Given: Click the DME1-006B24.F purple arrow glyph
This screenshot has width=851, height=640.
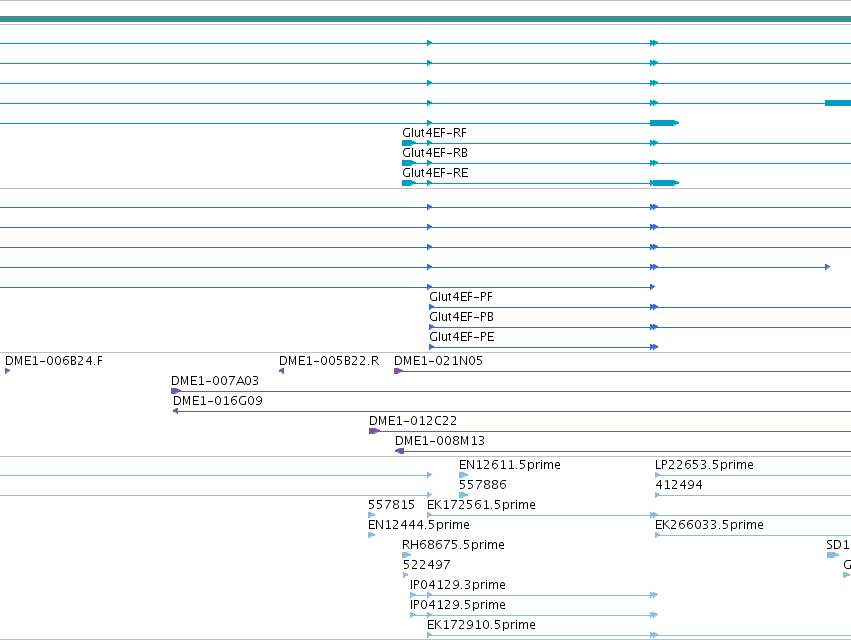Looking at the screenshot, I should (x=8, y=371).
